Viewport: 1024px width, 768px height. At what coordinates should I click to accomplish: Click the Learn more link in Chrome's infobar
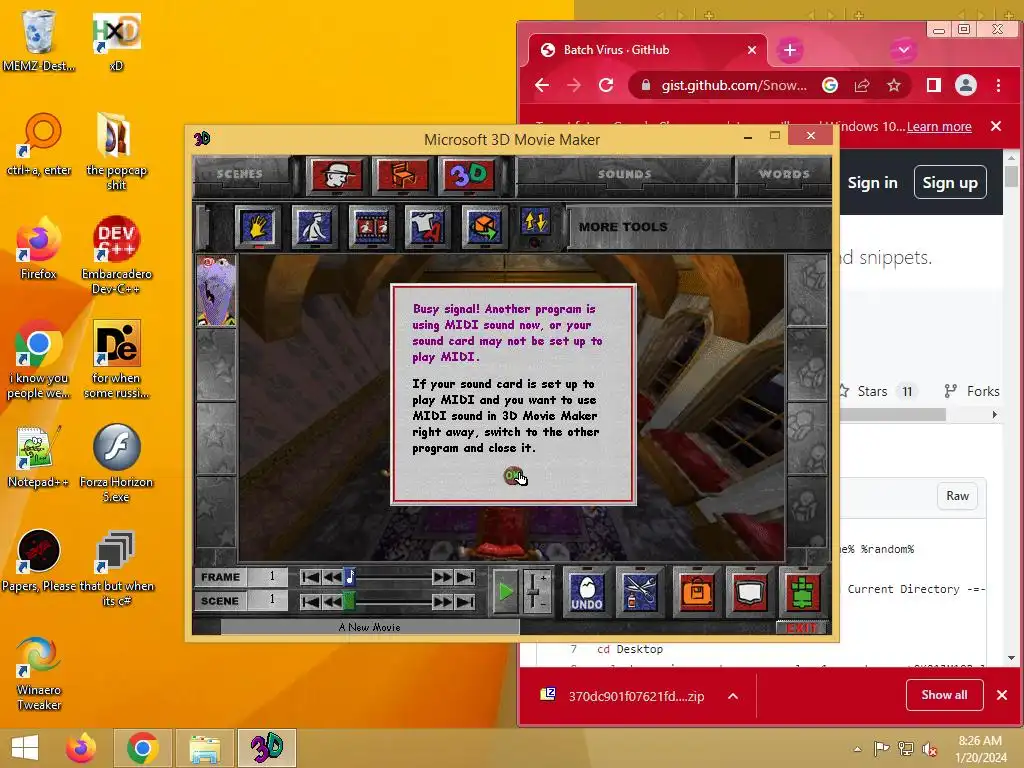[938, 127]
